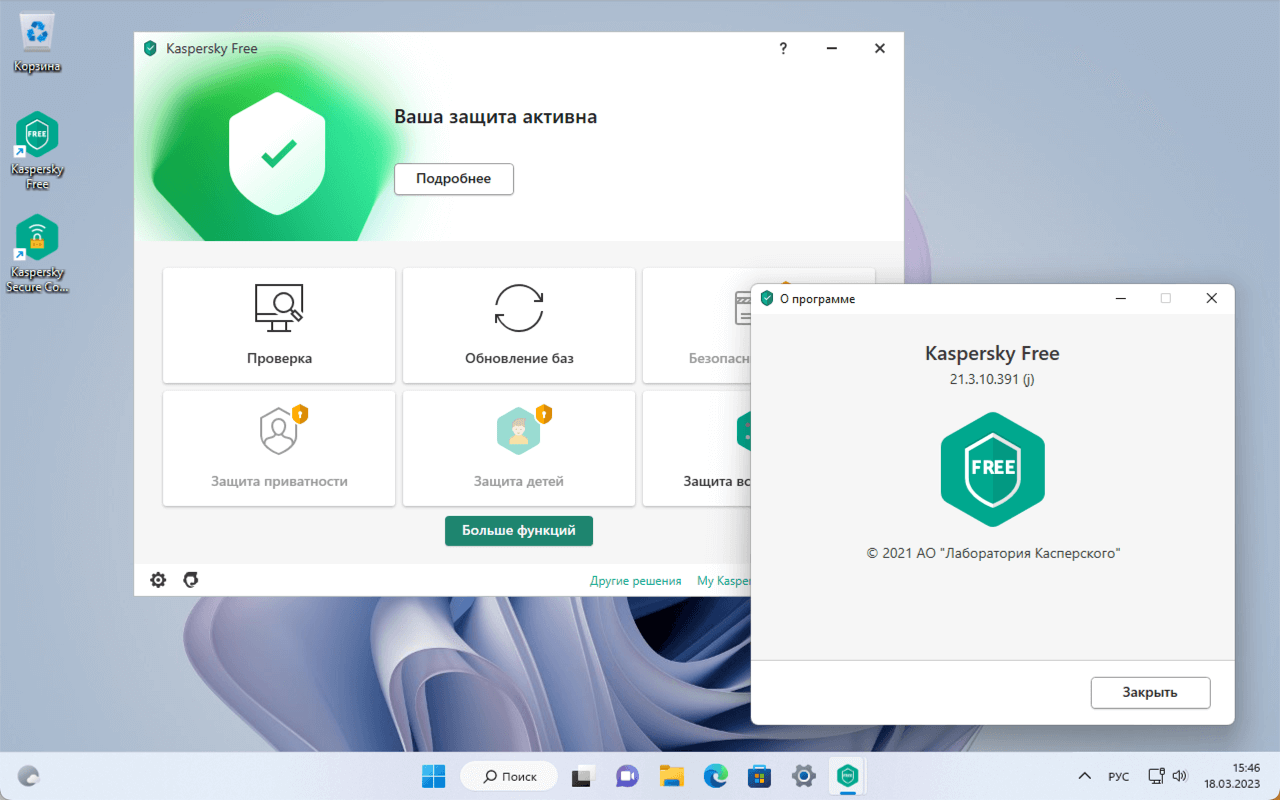
Task: Switch the РУС input language indicator
Action: pos(1119,777)
